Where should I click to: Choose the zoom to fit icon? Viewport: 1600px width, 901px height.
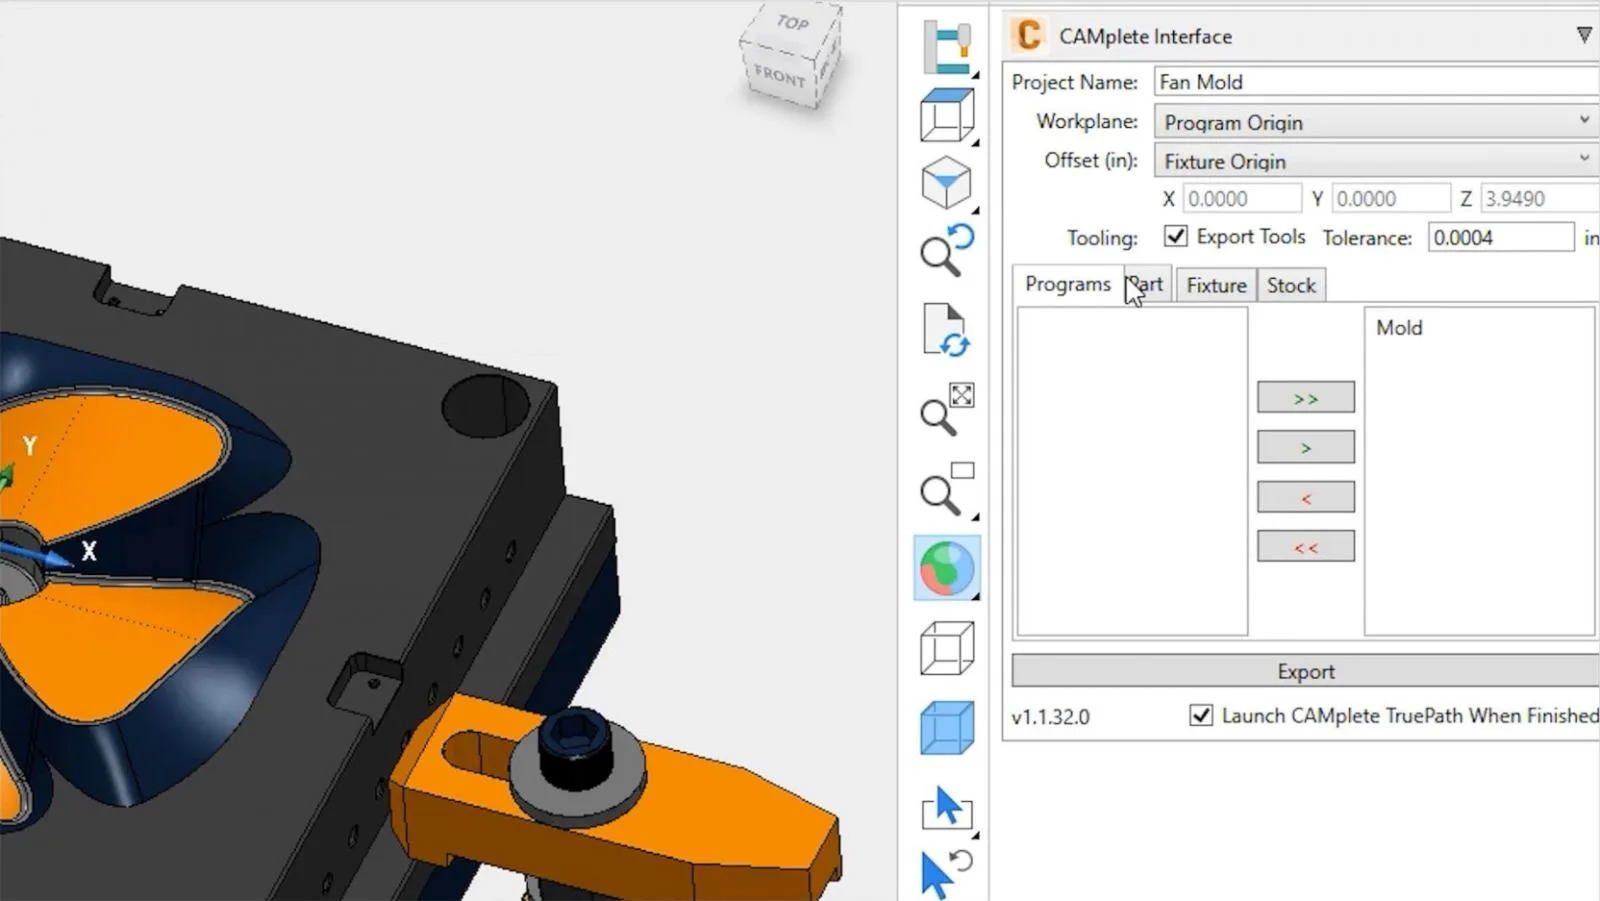click(946, 410)
